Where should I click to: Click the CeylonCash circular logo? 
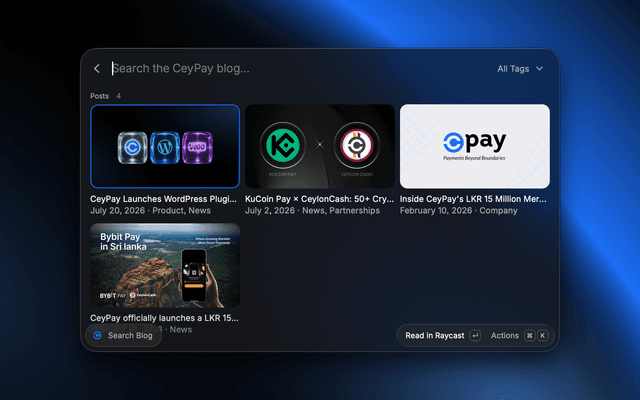click(x=357, y=145)
